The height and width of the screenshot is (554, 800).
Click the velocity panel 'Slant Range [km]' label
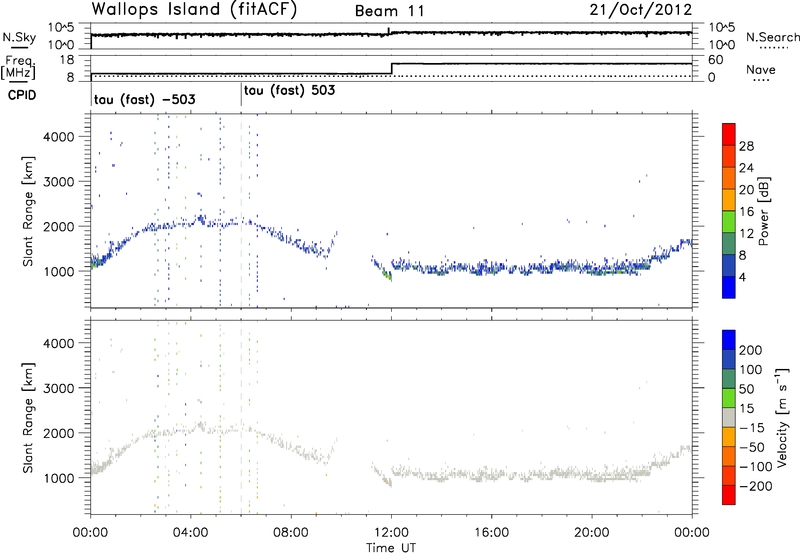tap(28, 417)
